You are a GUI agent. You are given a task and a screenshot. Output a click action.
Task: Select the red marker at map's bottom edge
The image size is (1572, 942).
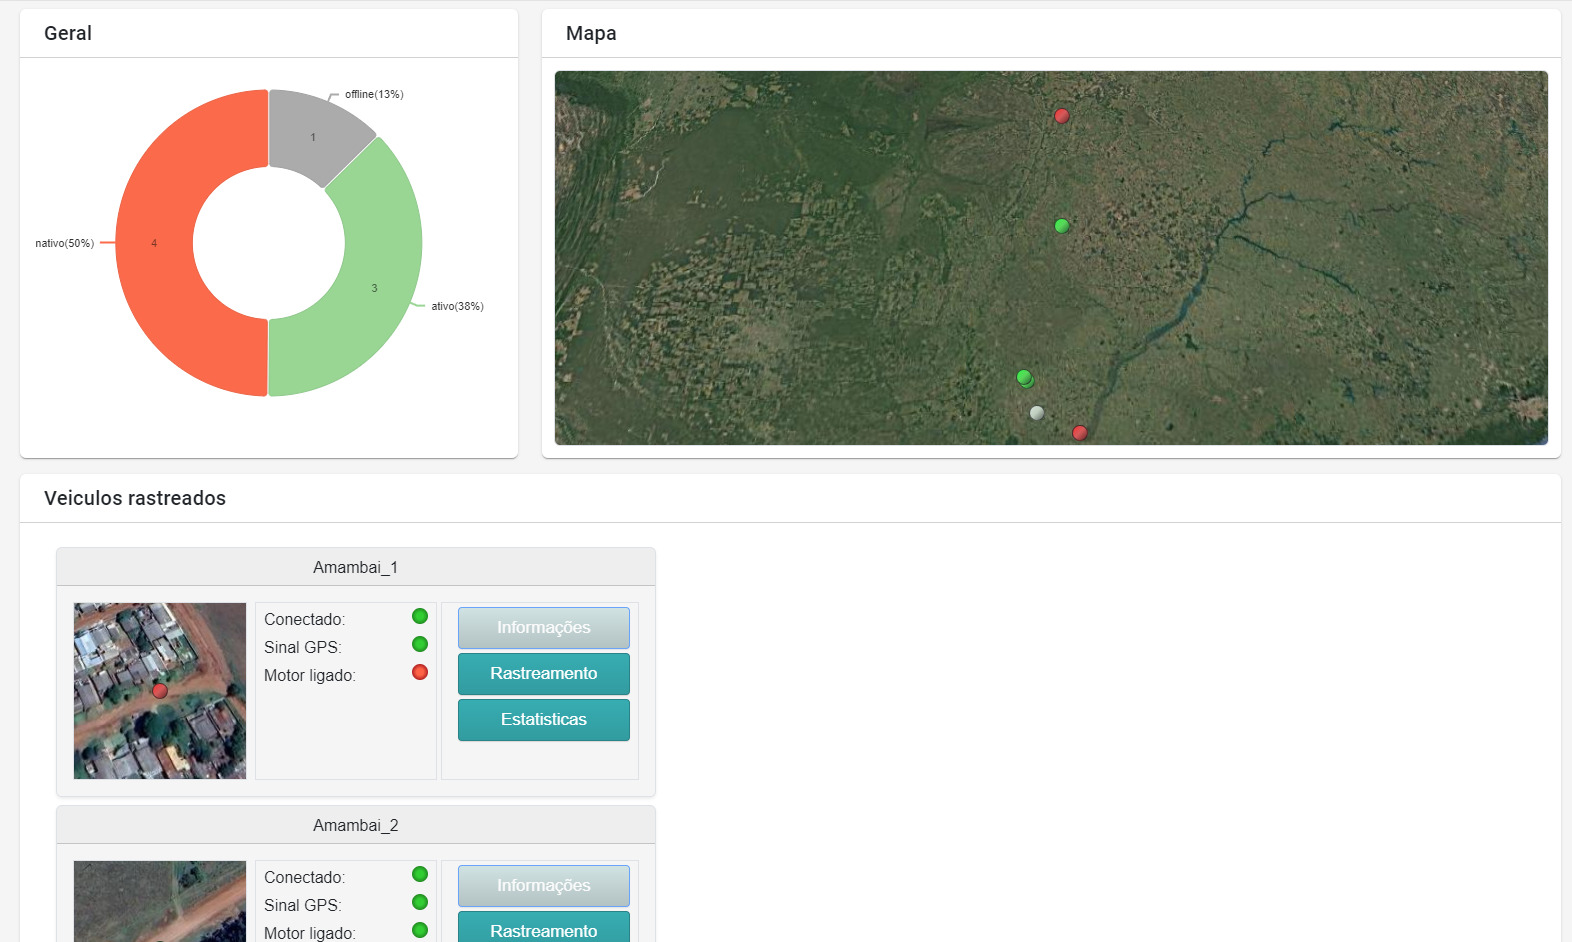(1079, 433)
